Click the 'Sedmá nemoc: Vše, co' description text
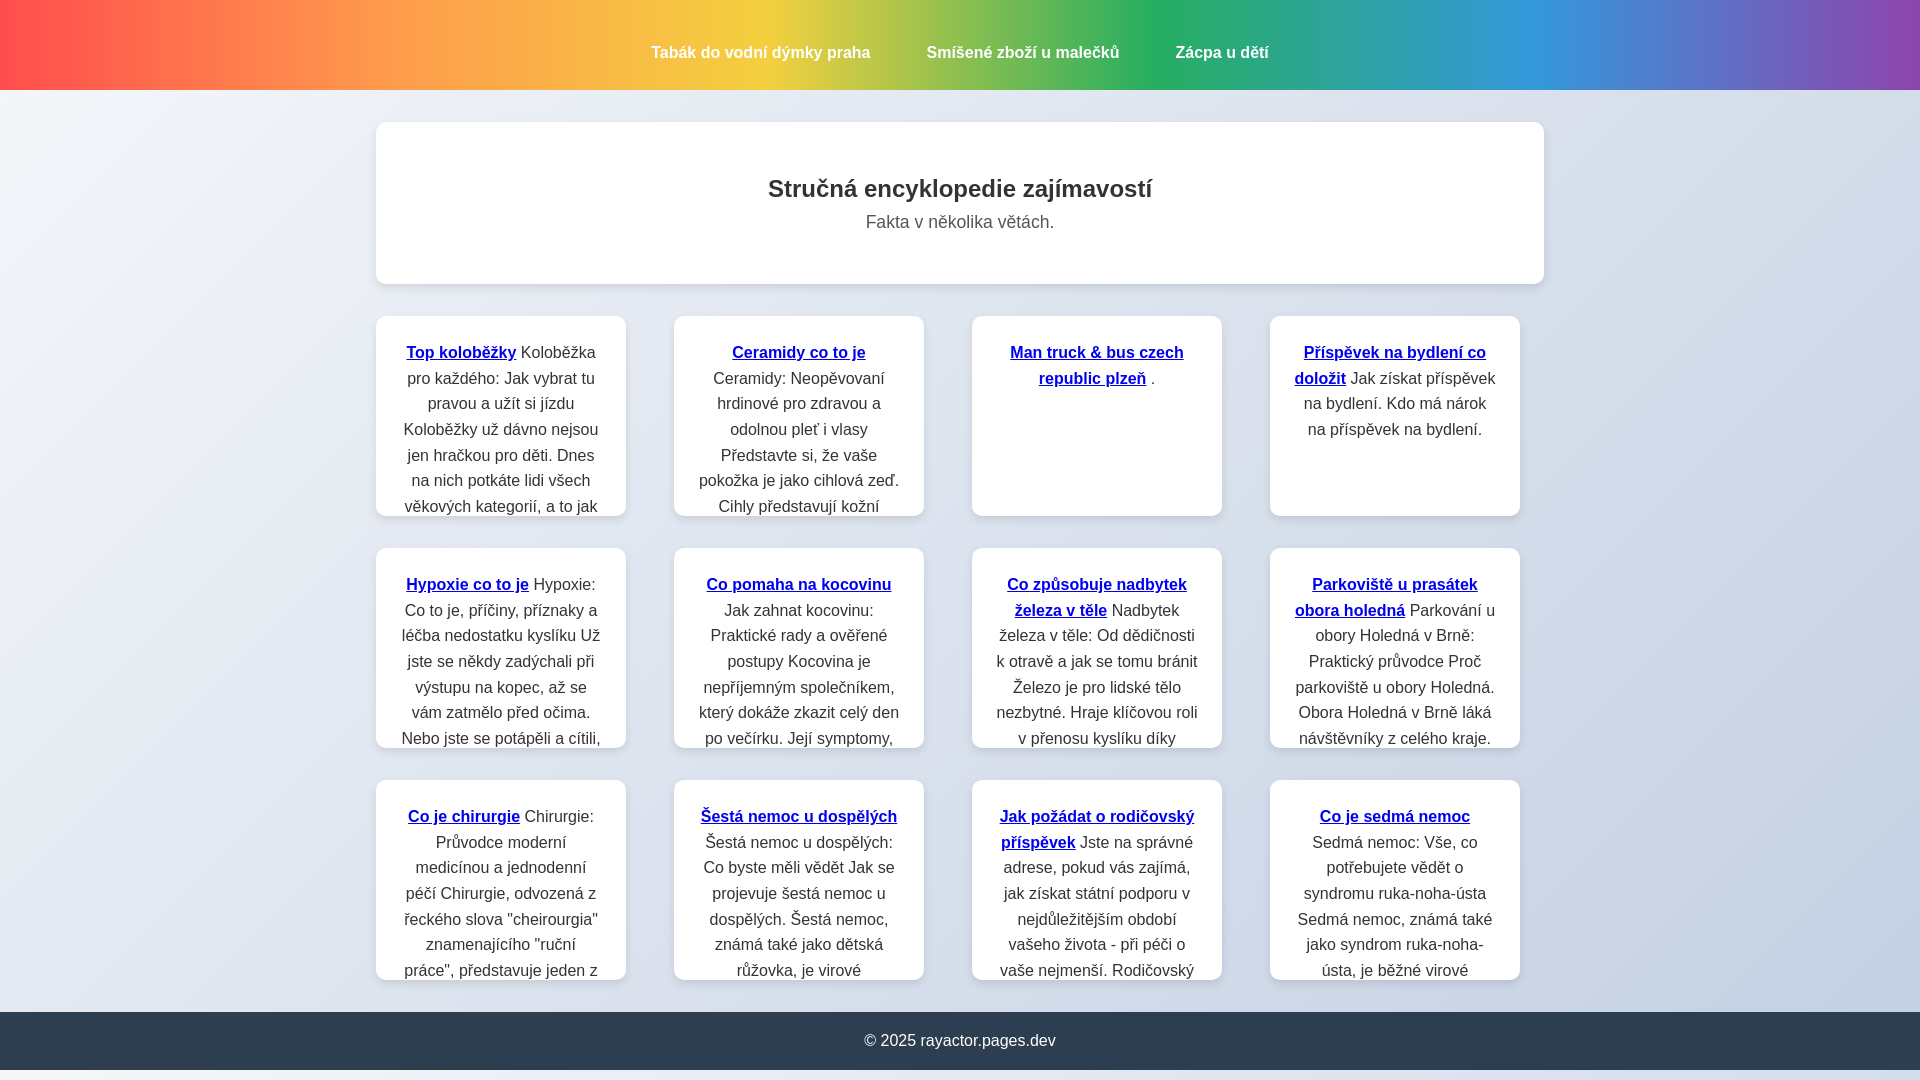The width and height of the screenshot is (1920, 1080). (1395, 907)
